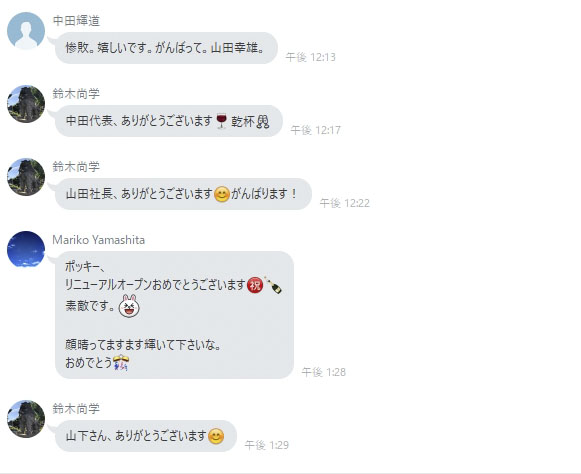581x474 pixels.
Task: Click the message bubble starting with 惨敗
Action: click(166, 48)
